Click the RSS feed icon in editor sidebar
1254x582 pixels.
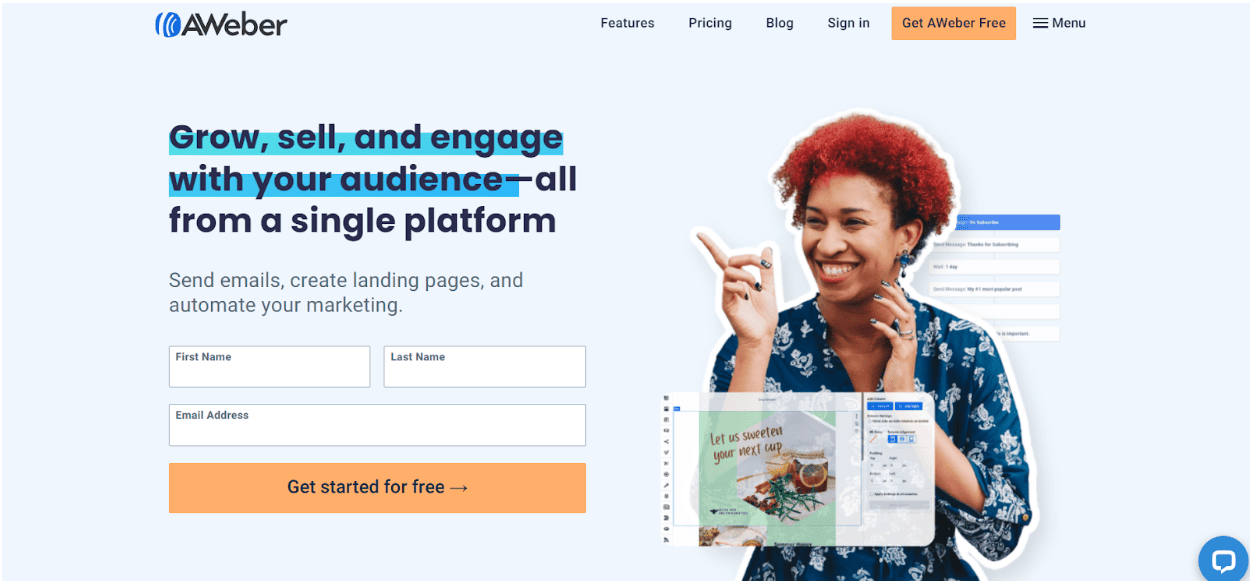666,540
